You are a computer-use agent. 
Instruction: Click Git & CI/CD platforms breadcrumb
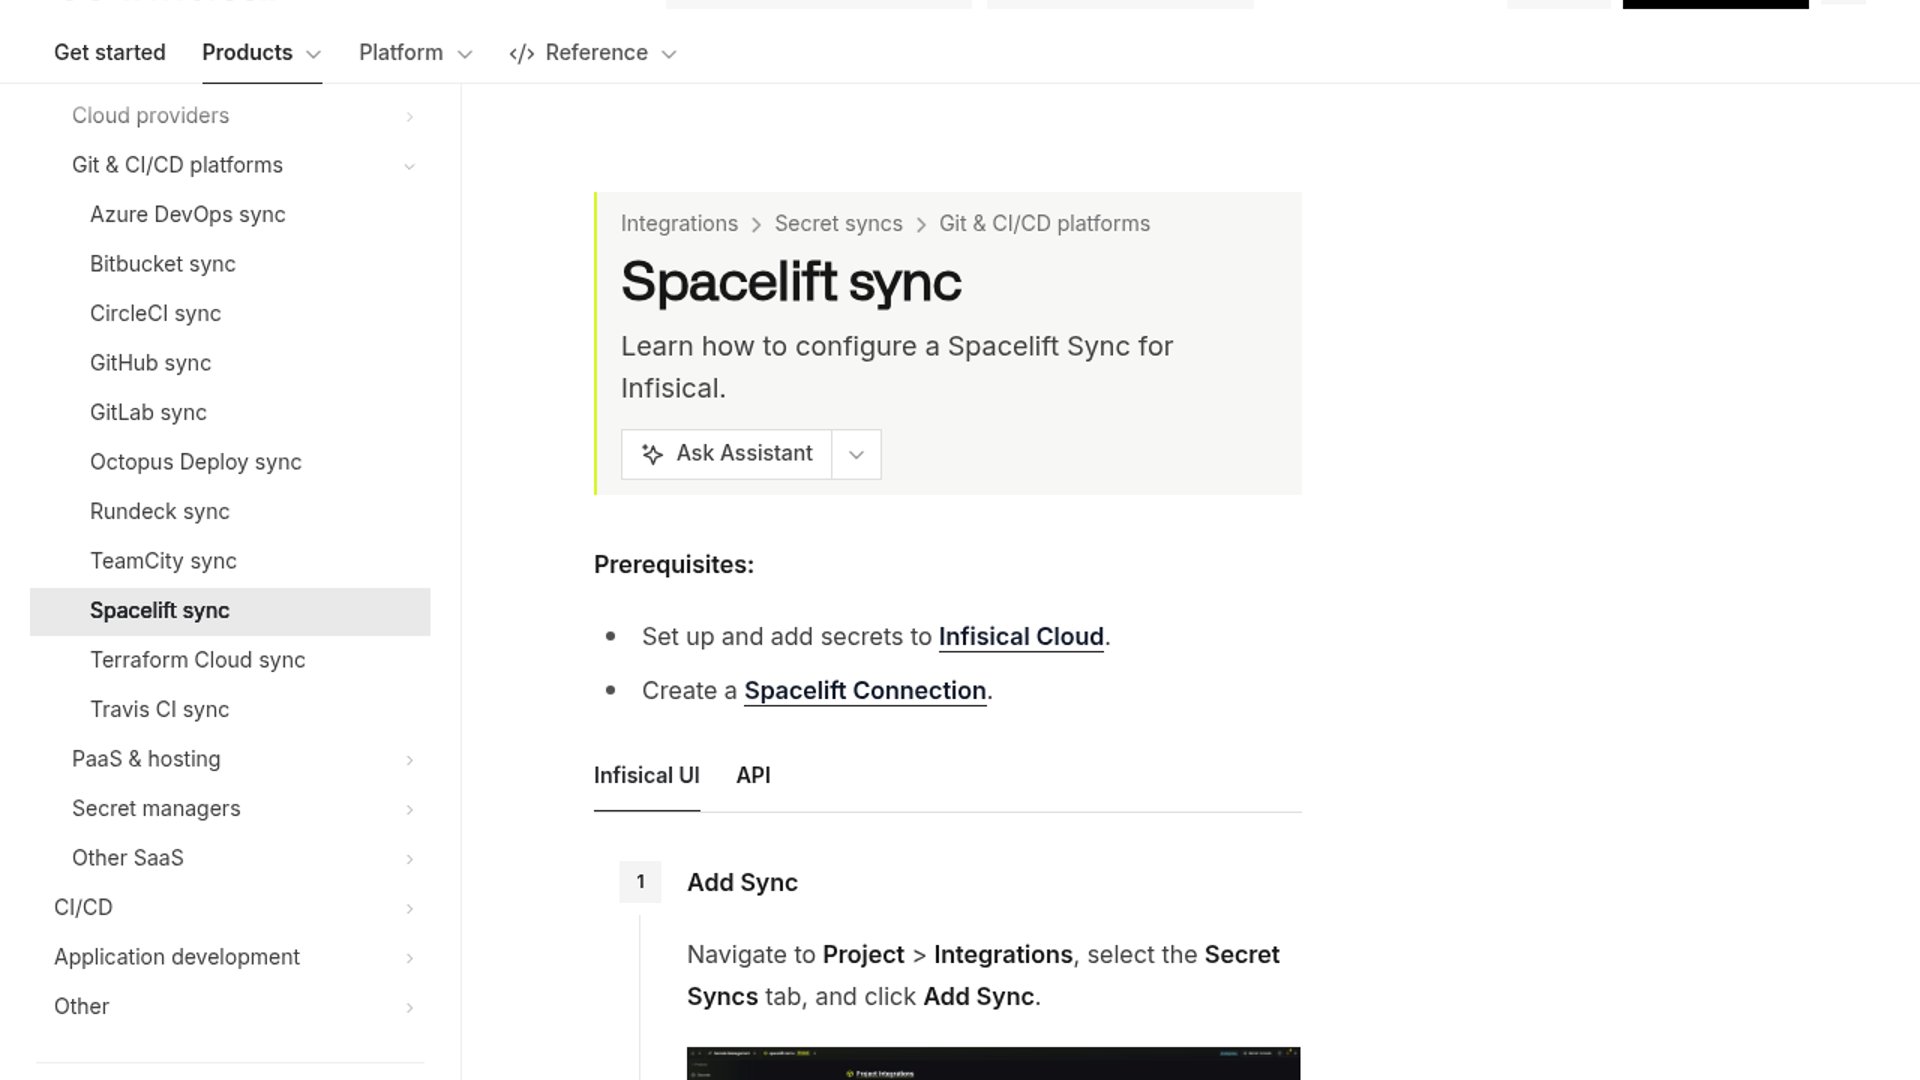[1044, 224]
